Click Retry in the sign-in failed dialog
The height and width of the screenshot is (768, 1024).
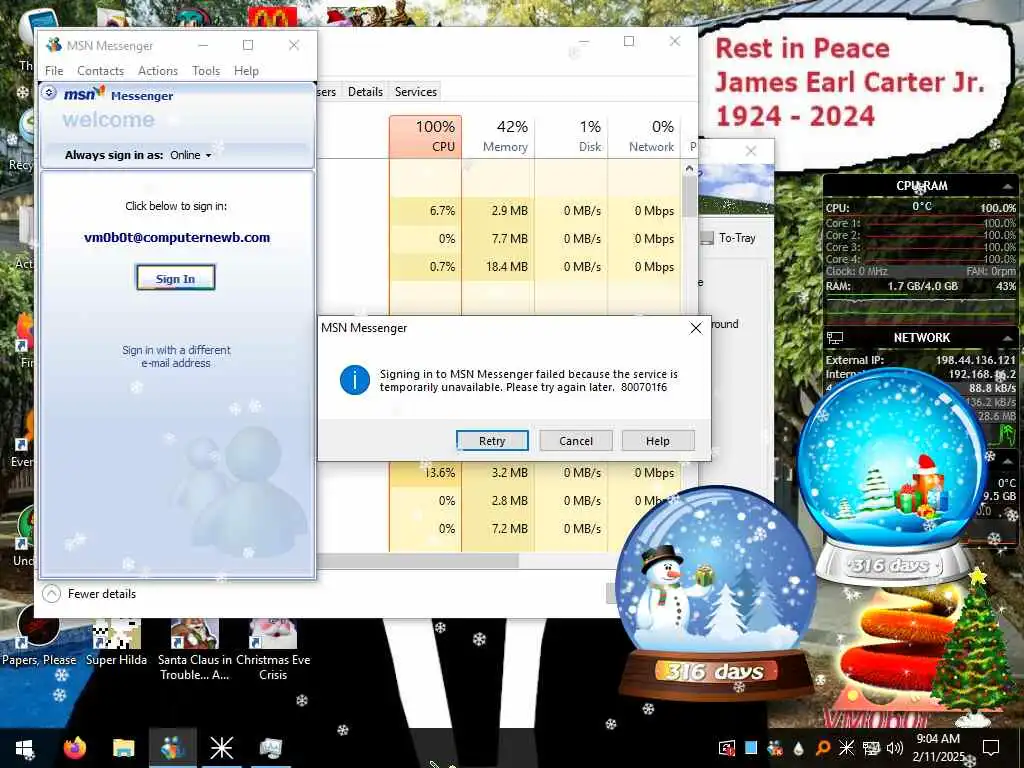click(x=492, y=441)
